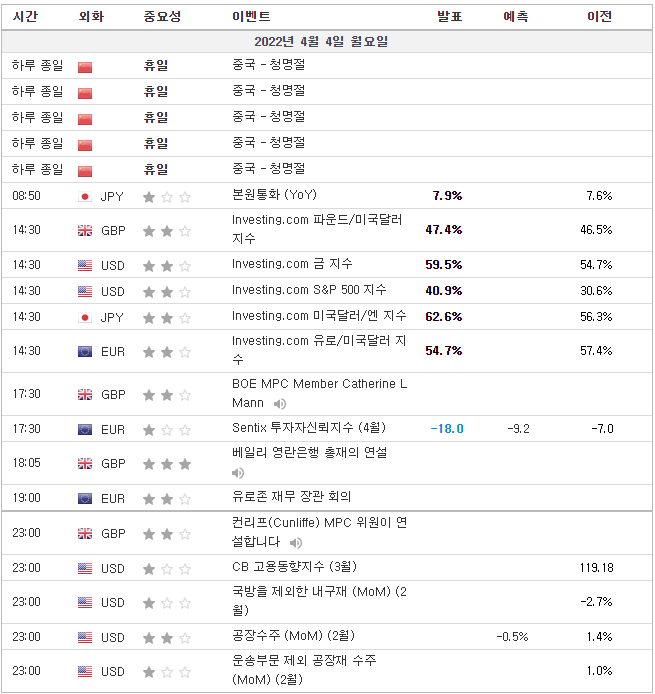Click the 59.5% actual value for 금 지수
655x694 pixels.
pyautogui.click(x=444, y=265)
